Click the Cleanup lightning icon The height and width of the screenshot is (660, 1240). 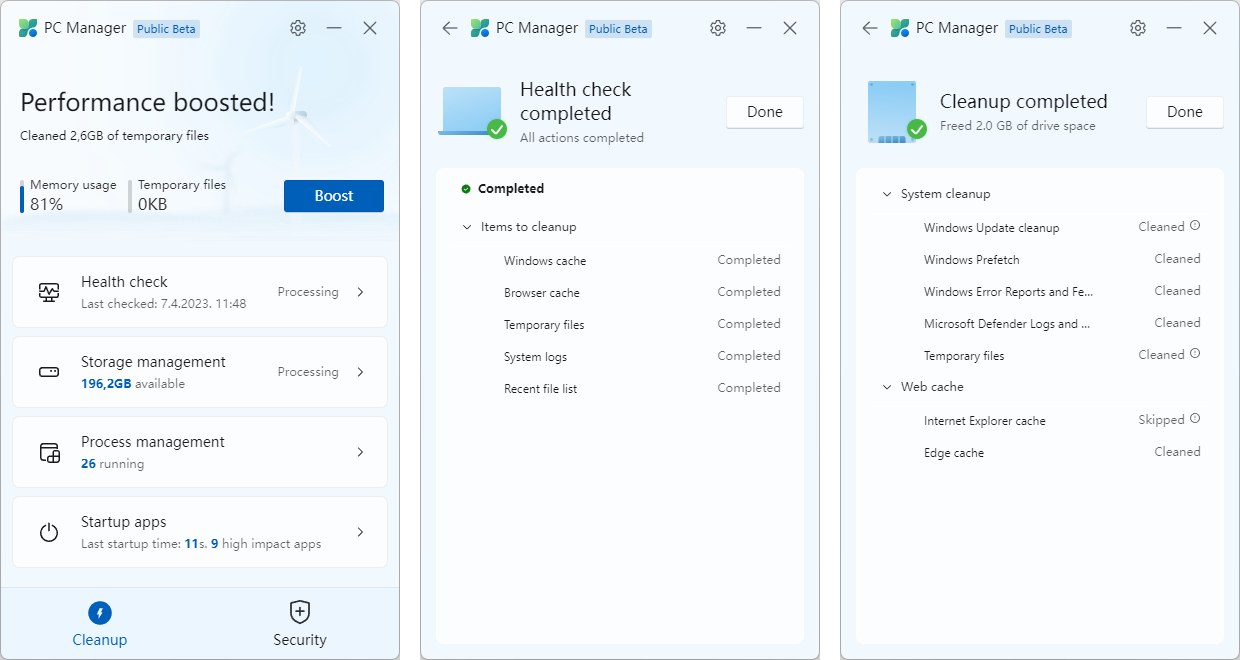100,613
